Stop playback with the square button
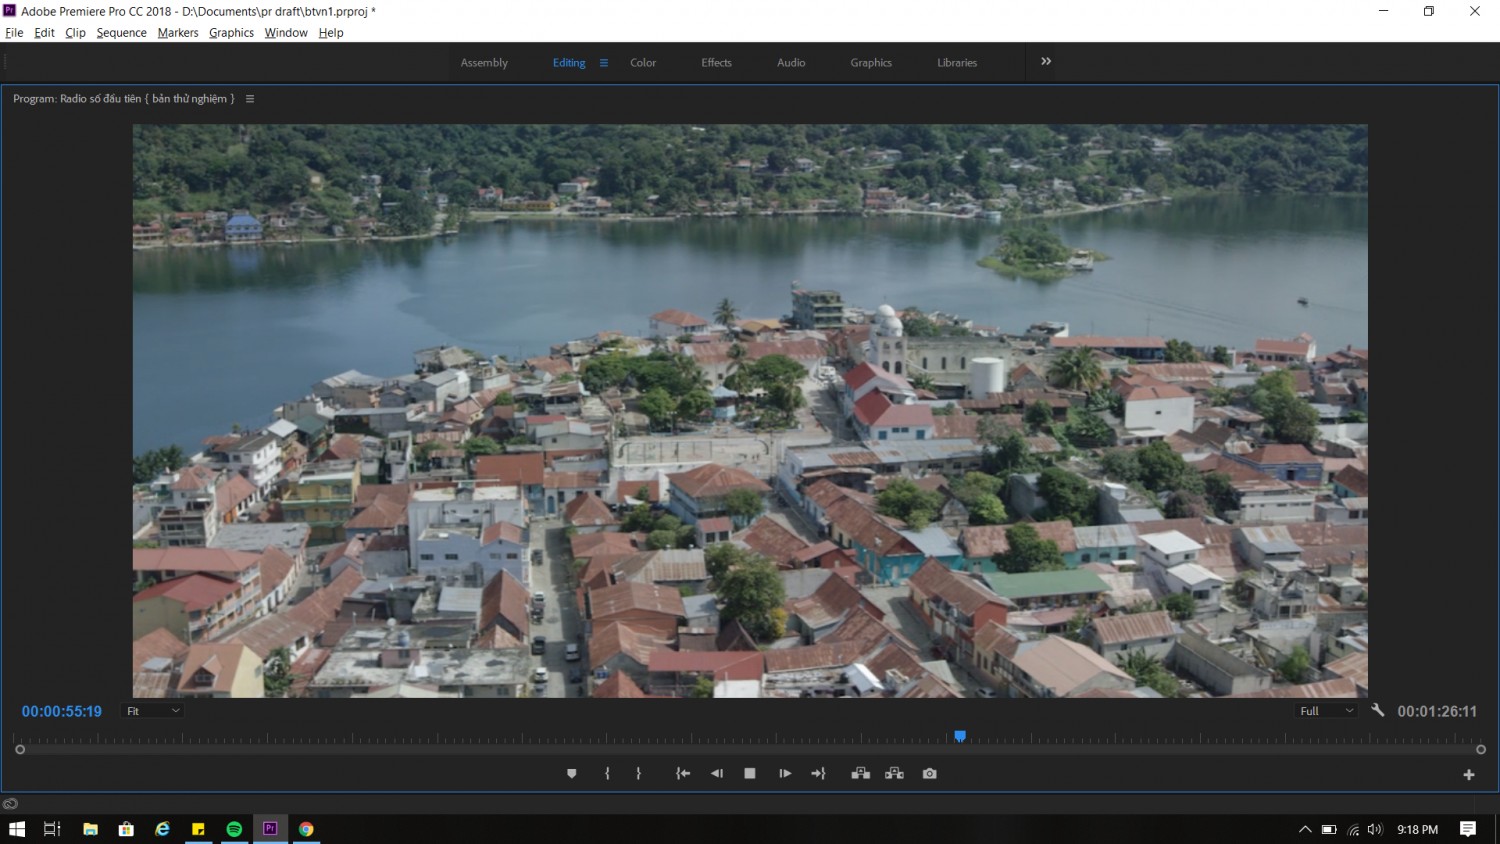Viewport: 1500px width, 844px height. tap(750, 773)
